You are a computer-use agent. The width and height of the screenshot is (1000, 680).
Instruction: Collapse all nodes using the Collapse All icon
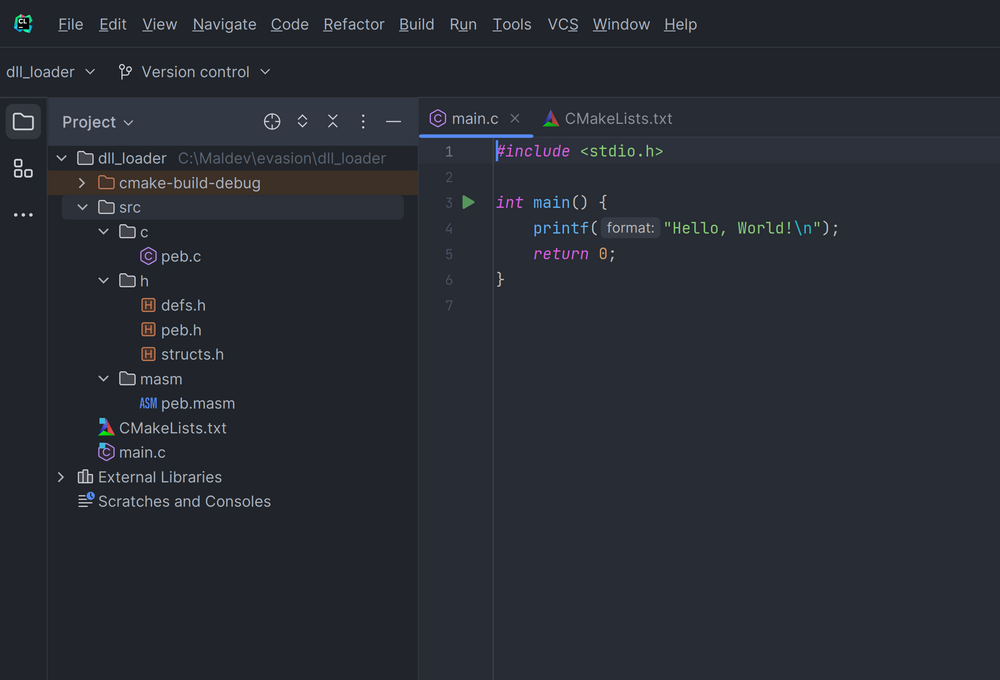coord(332,121)
